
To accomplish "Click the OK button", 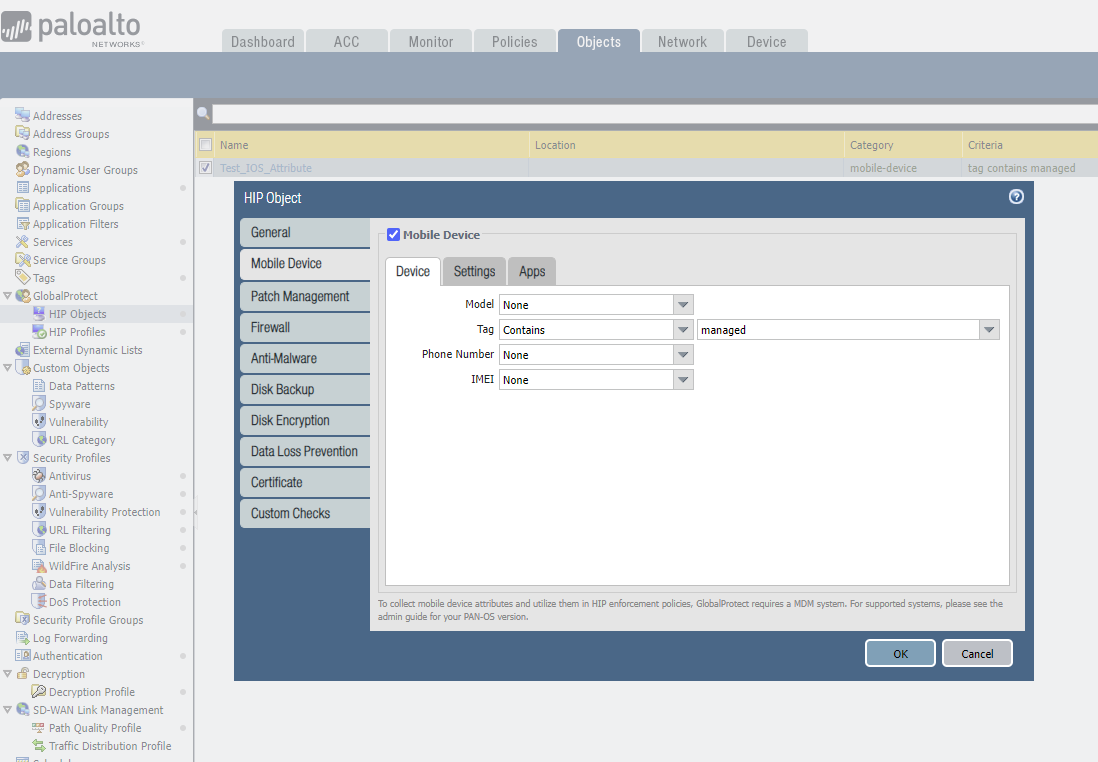I will (899, 653).
